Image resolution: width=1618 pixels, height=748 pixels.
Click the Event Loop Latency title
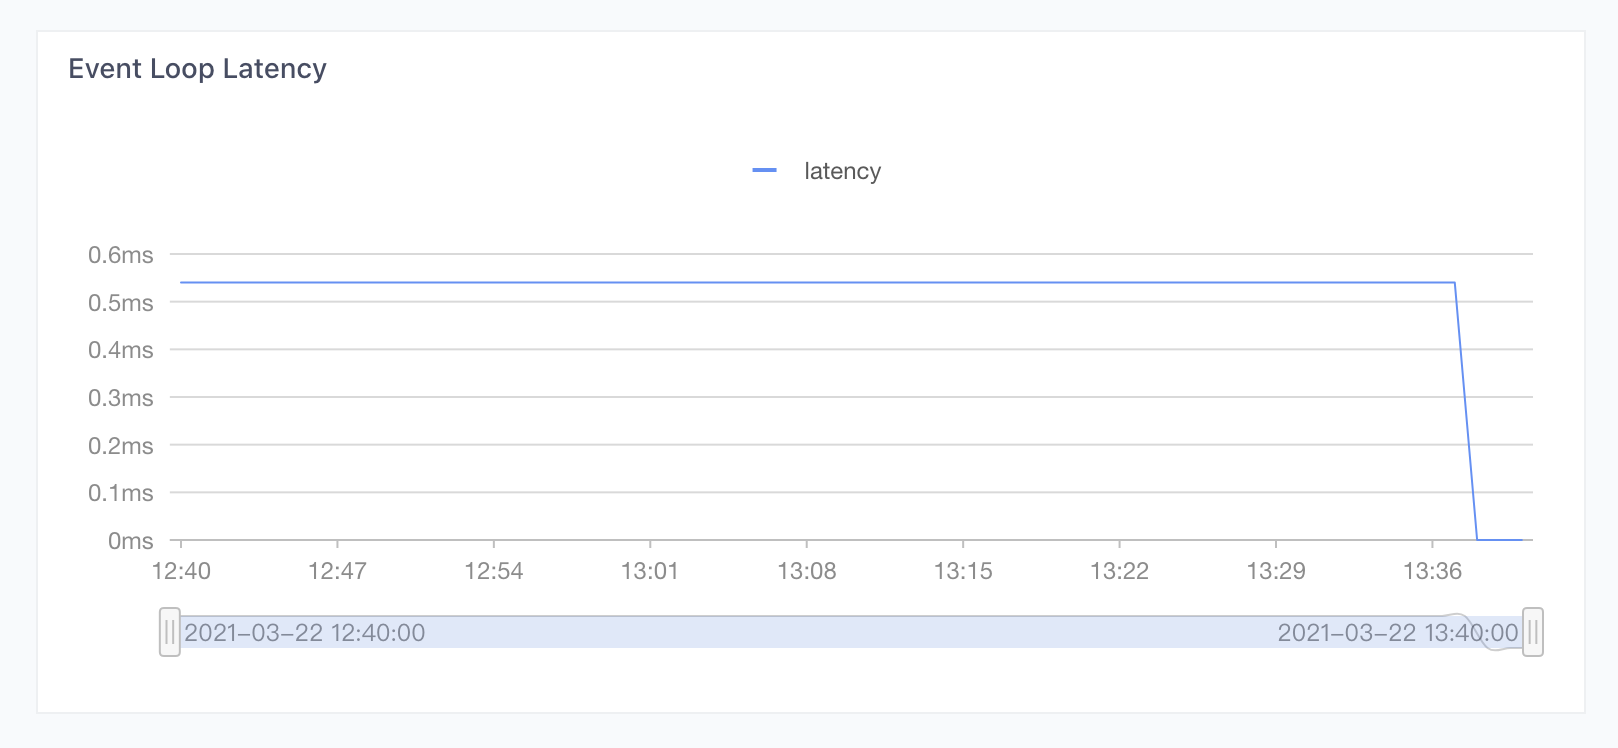pos(197,69)
